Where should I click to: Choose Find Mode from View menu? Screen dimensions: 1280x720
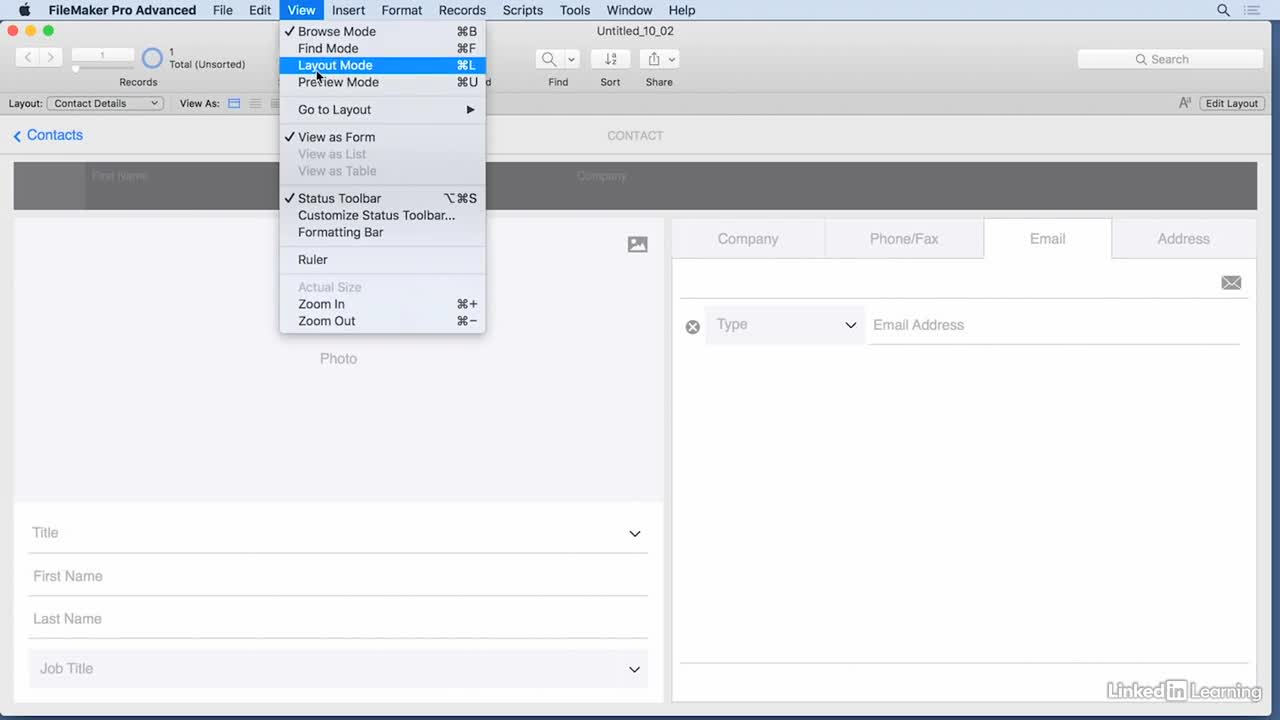[x=382, y=48]
